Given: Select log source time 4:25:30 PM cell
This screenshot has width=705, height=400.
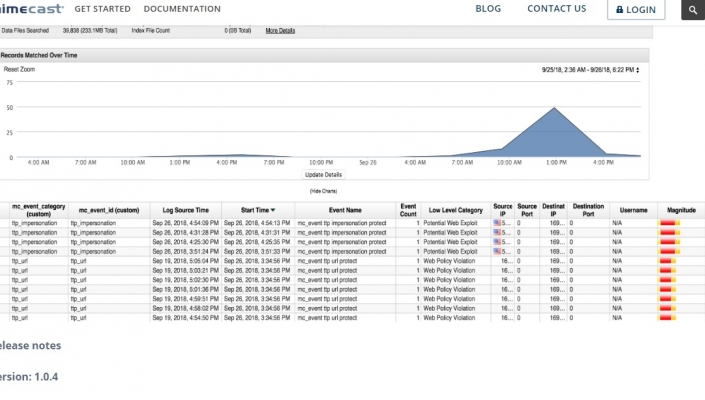Looking at the screenshot, I should point(185,242).
